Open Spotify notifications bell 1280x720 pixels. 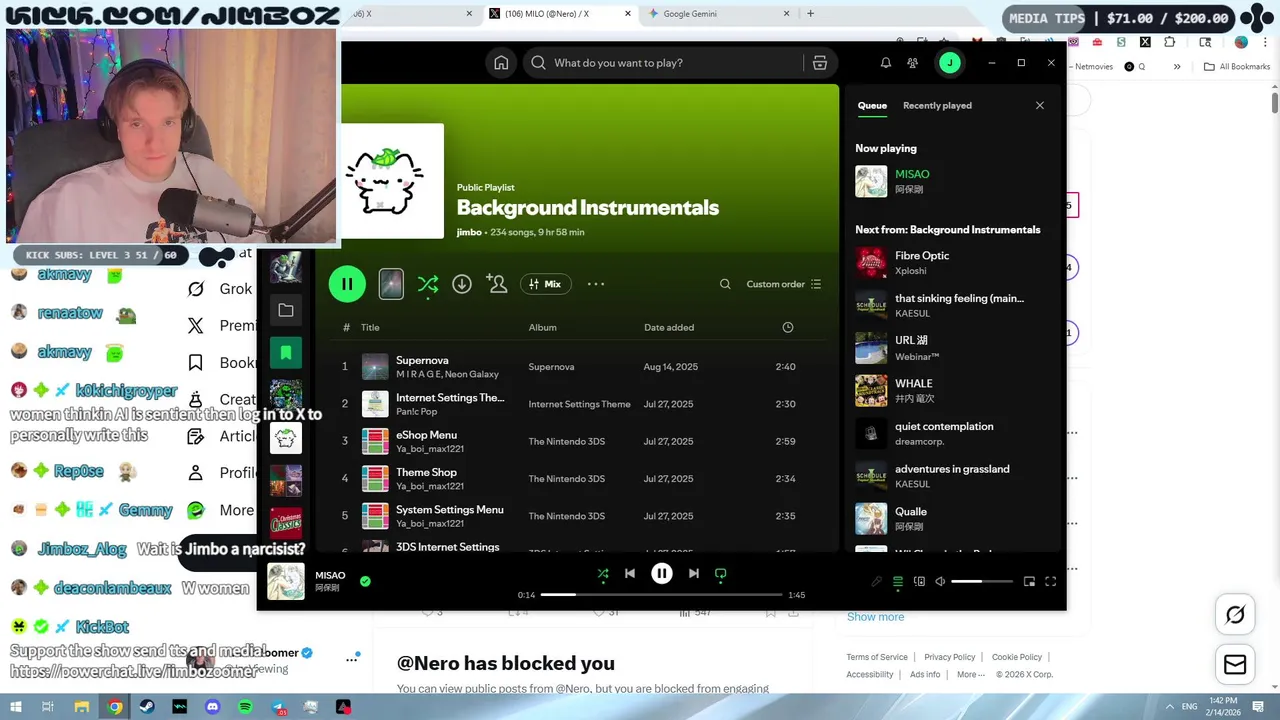point(886,63)
